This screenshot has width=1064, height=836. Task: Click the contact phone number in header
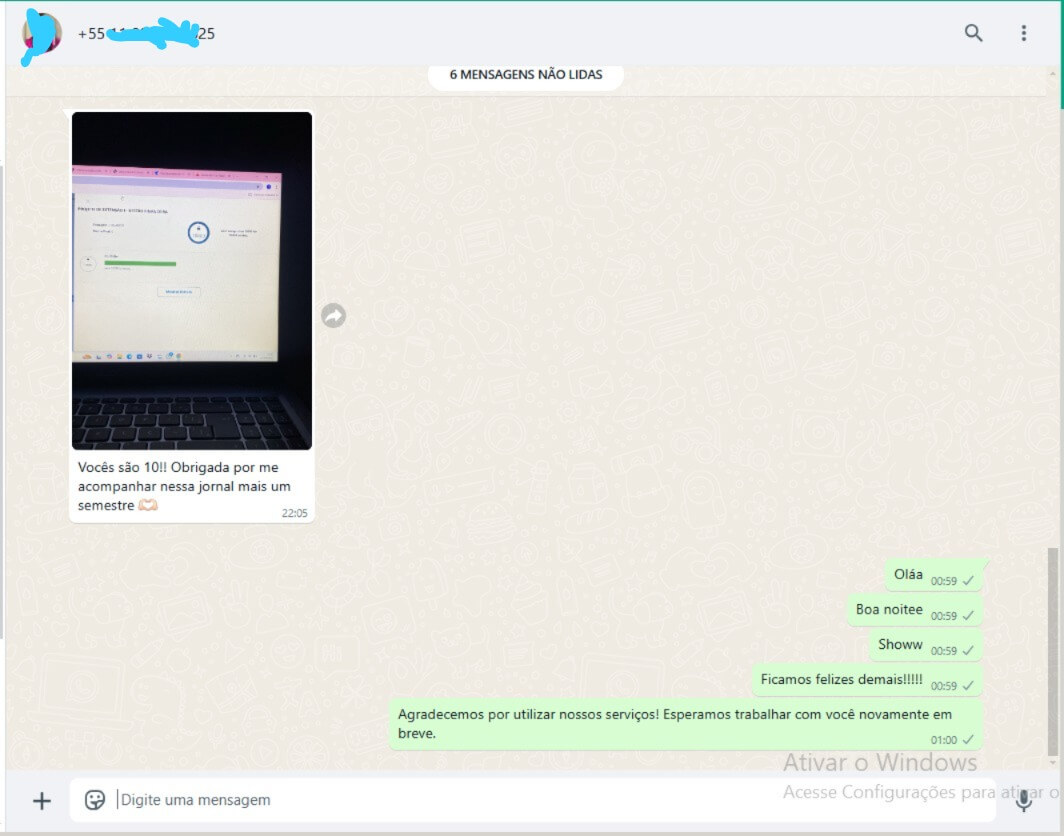[x=146, y=34]
